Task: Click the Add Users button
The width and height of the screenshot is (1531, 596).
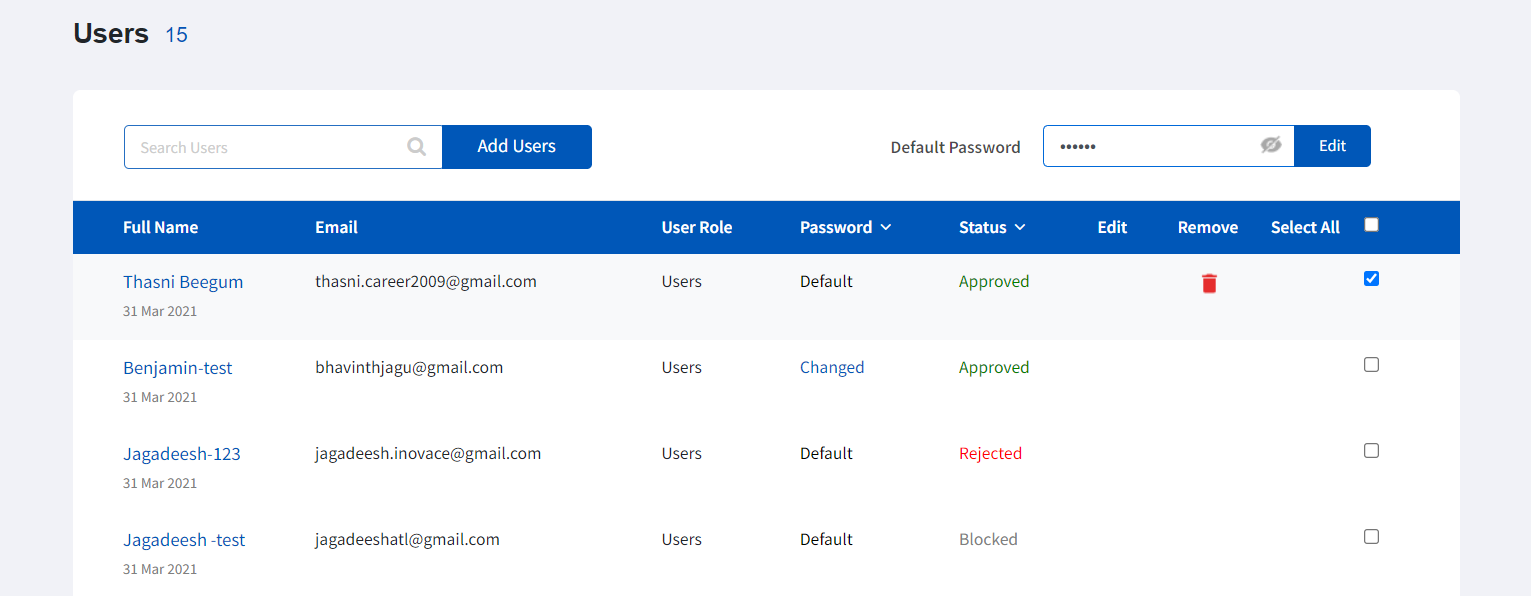Action: point(517,147)
